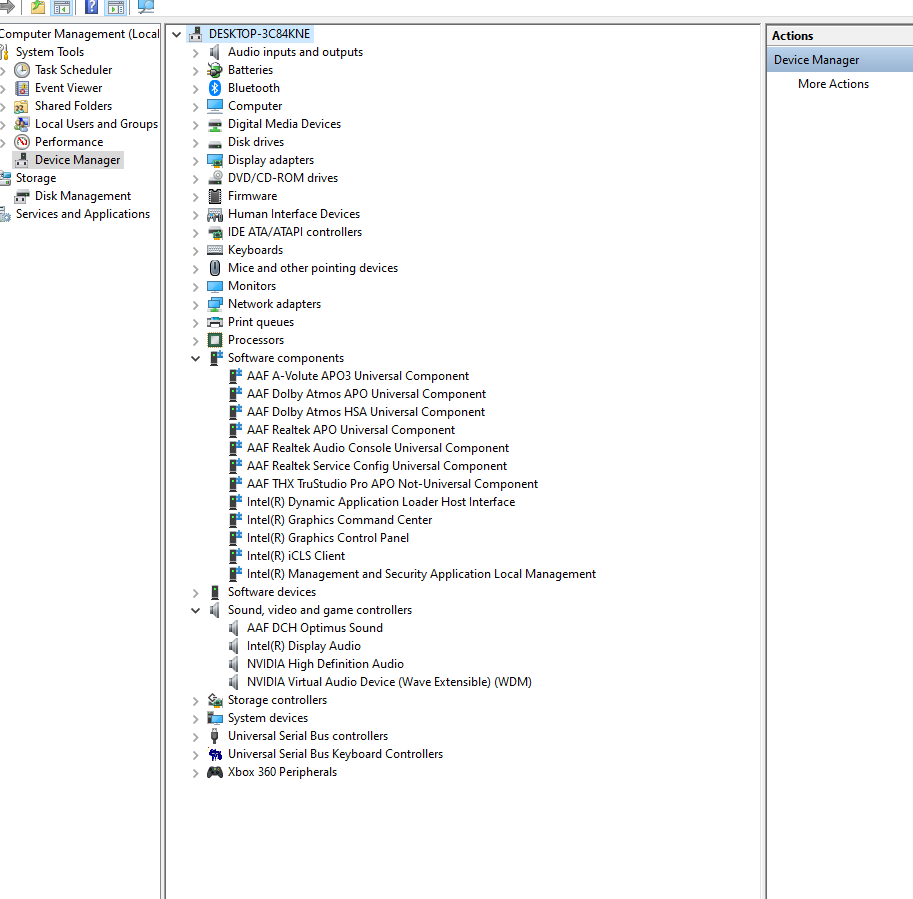The image size is (913, 899).
Task: Expand the Software devices category
Action: [195, 592]
